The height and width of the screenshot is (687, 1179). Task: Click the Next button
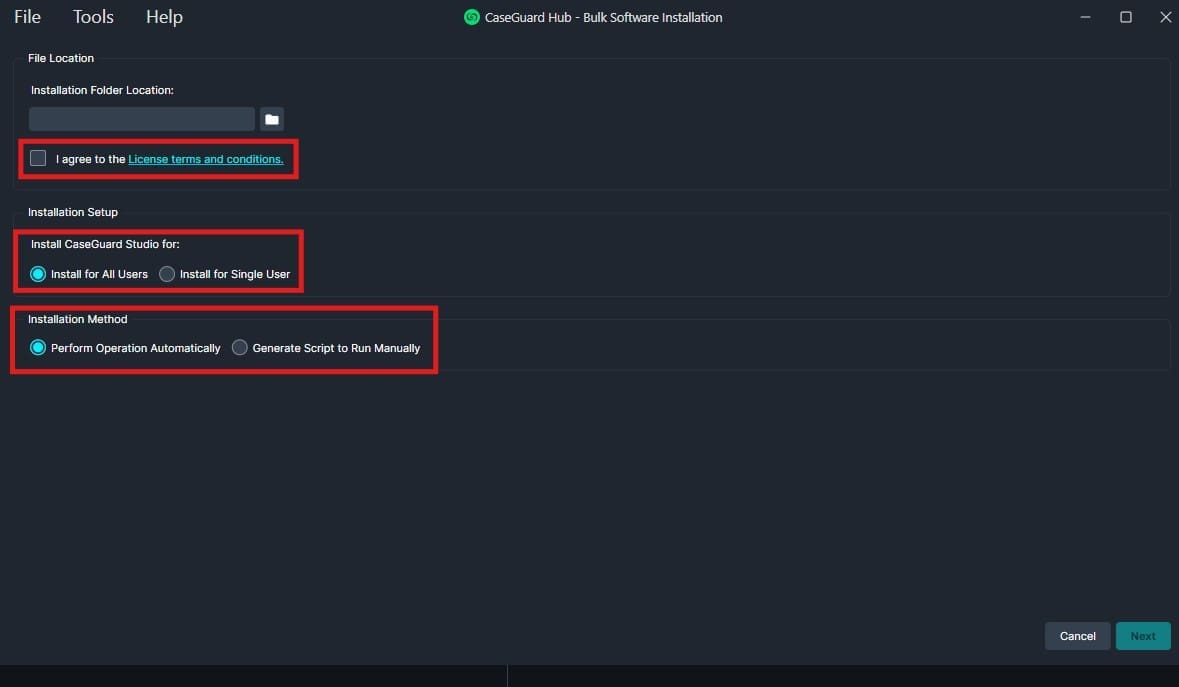pyautogui.click(x=1142, y=636)
